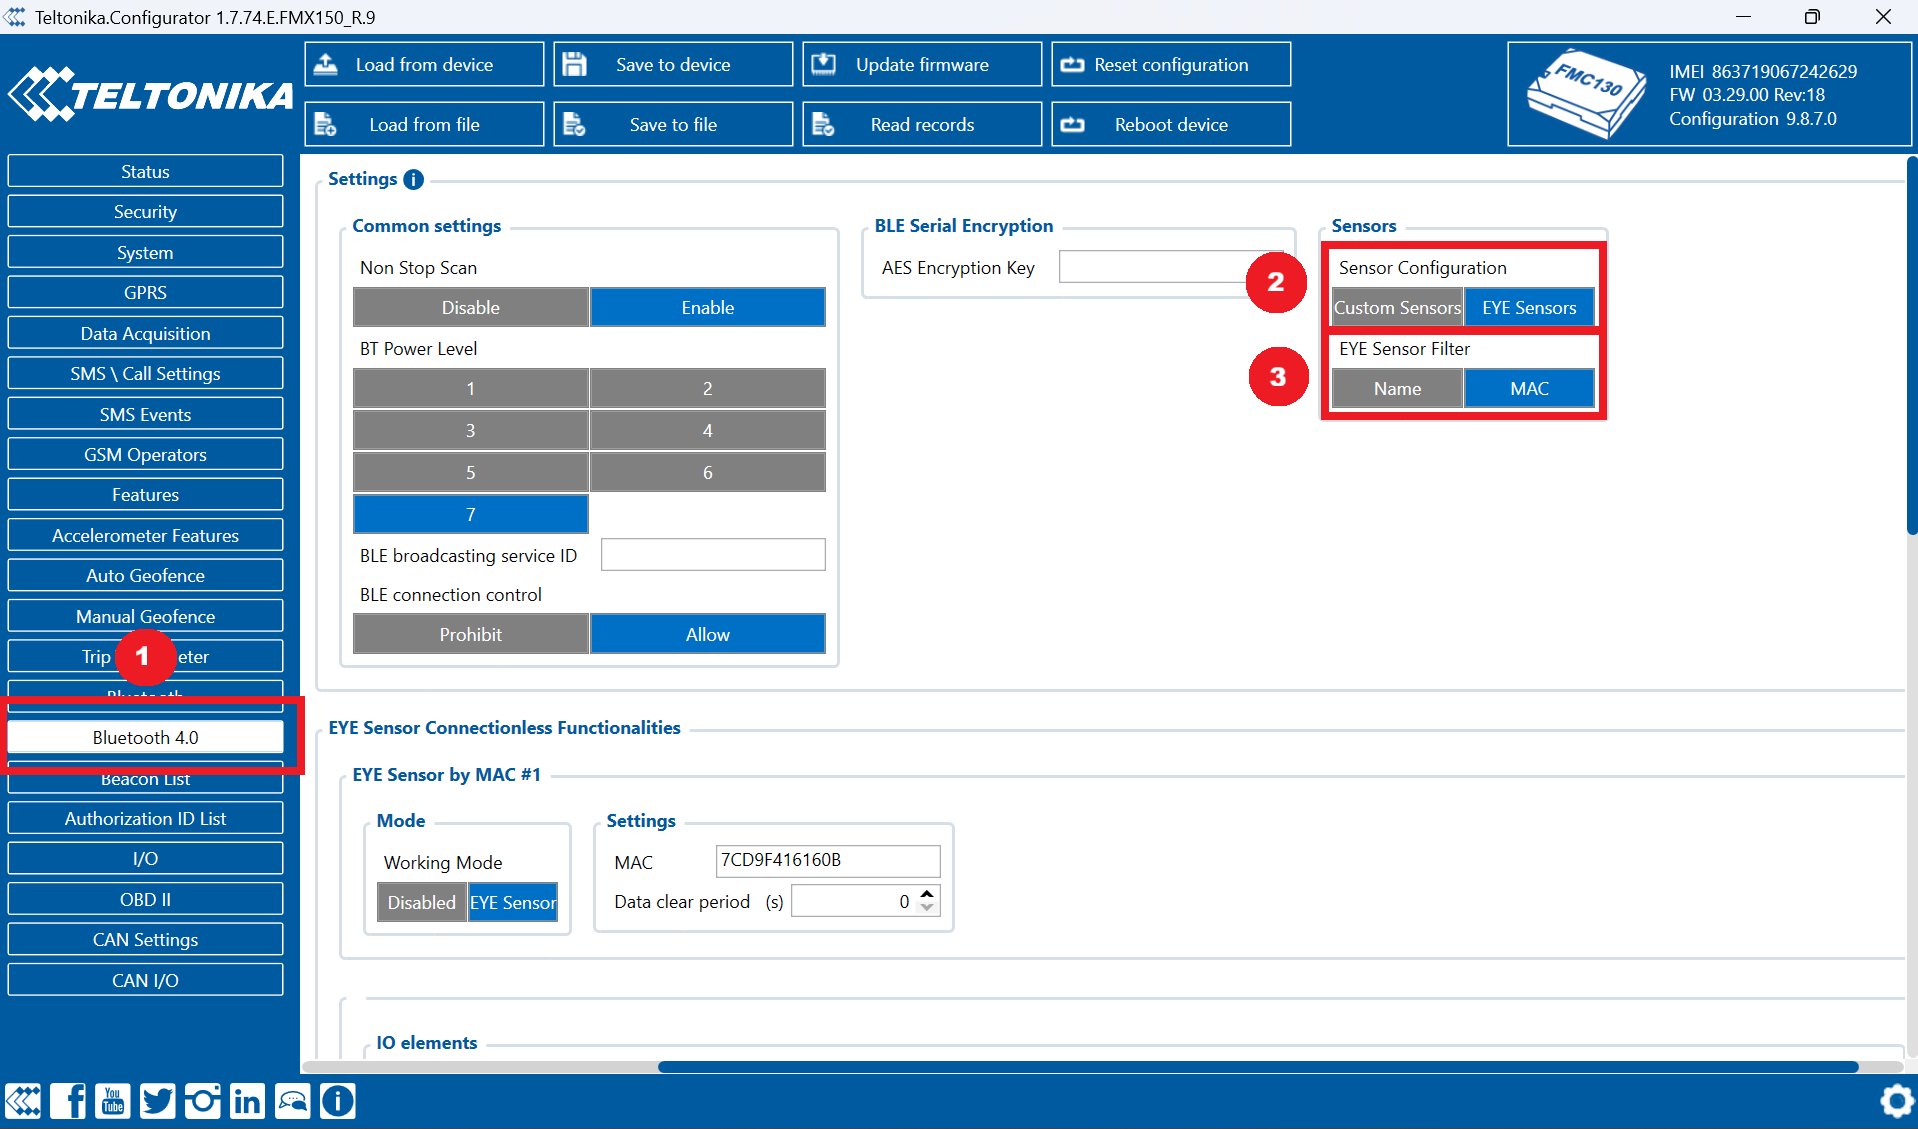Go to the CAN Settings section
This screenshot has width=1918, height=1129.
(x=145, y=939)
